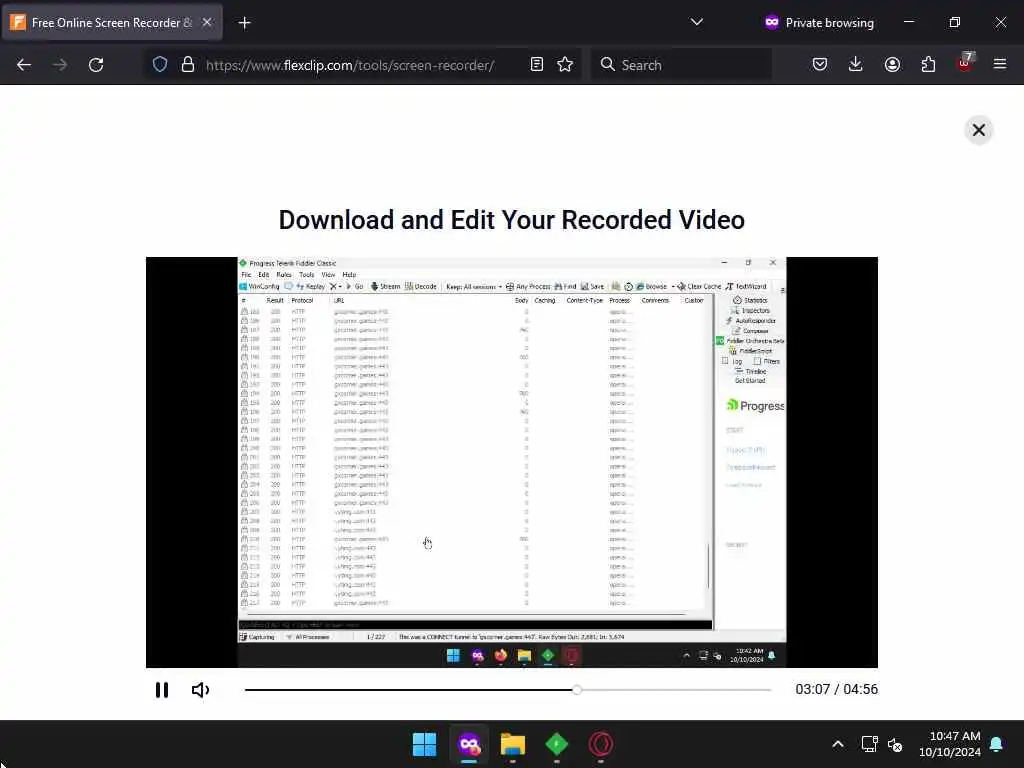
Task: Bookmark this page with the star
Action: pyautogui.click(x=565, y=65)
